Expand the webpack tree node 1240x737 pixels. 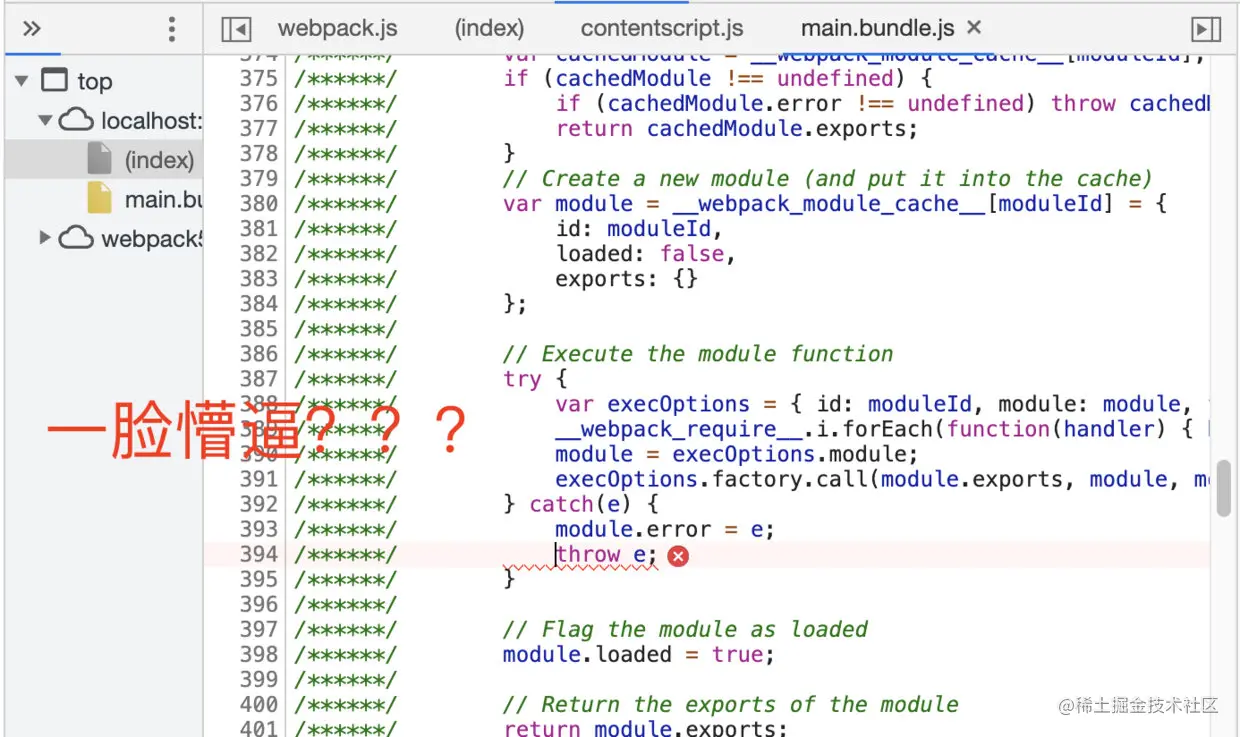coord(45,238)
